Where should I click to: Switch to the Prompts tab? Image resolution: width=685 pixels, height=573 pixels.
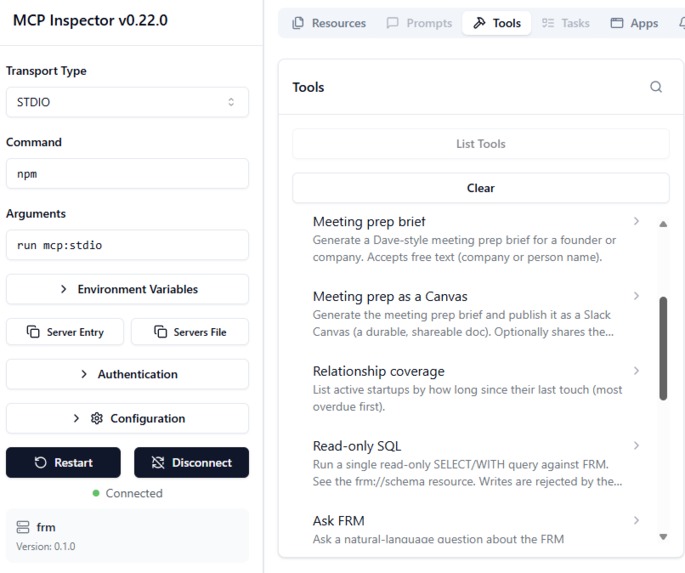pyautogui.click(x=419, y=23)
